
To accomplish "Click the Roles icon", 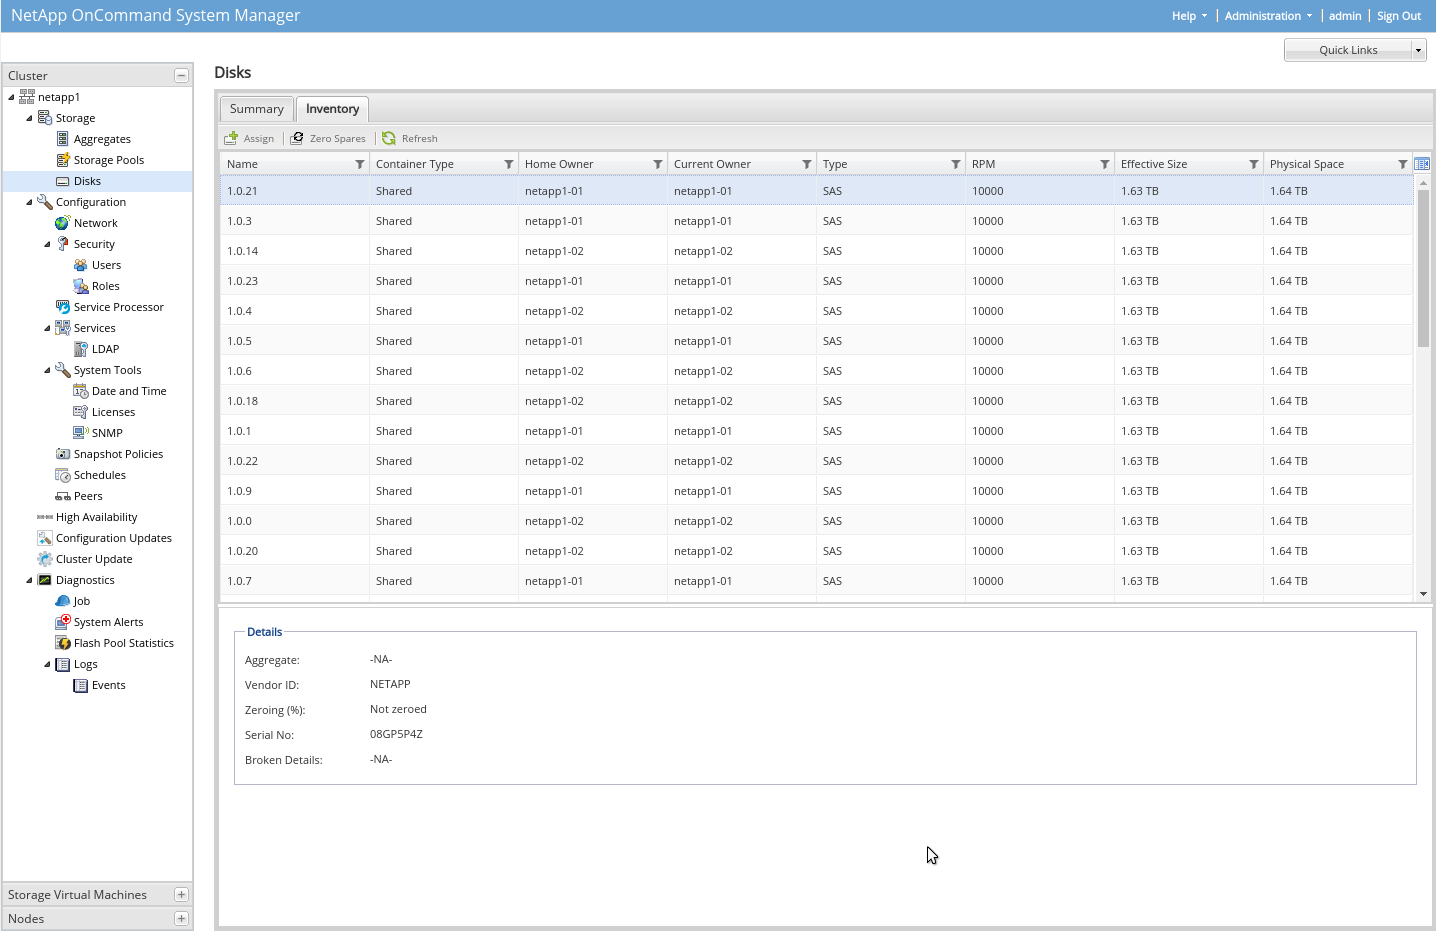I will tap(81, 286).
